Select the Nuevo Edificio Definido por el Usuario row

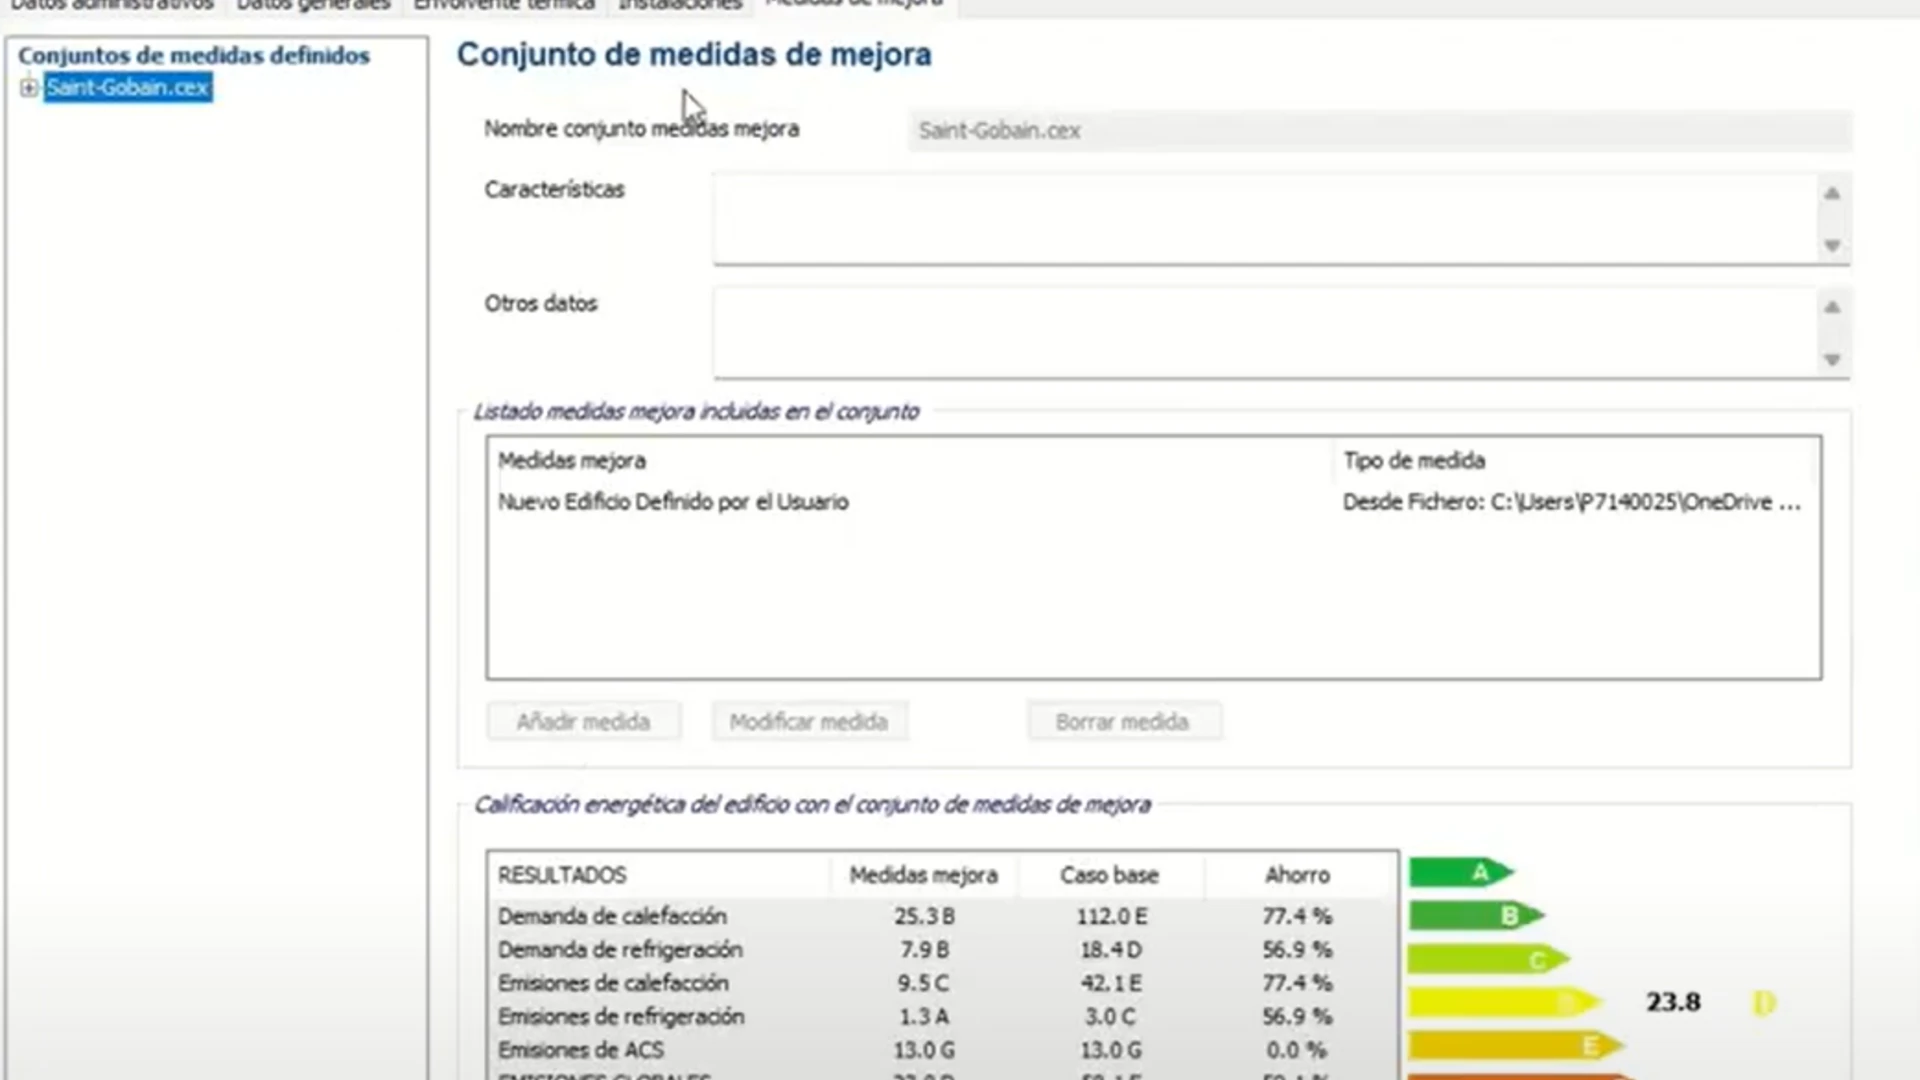coord(1154,502)
